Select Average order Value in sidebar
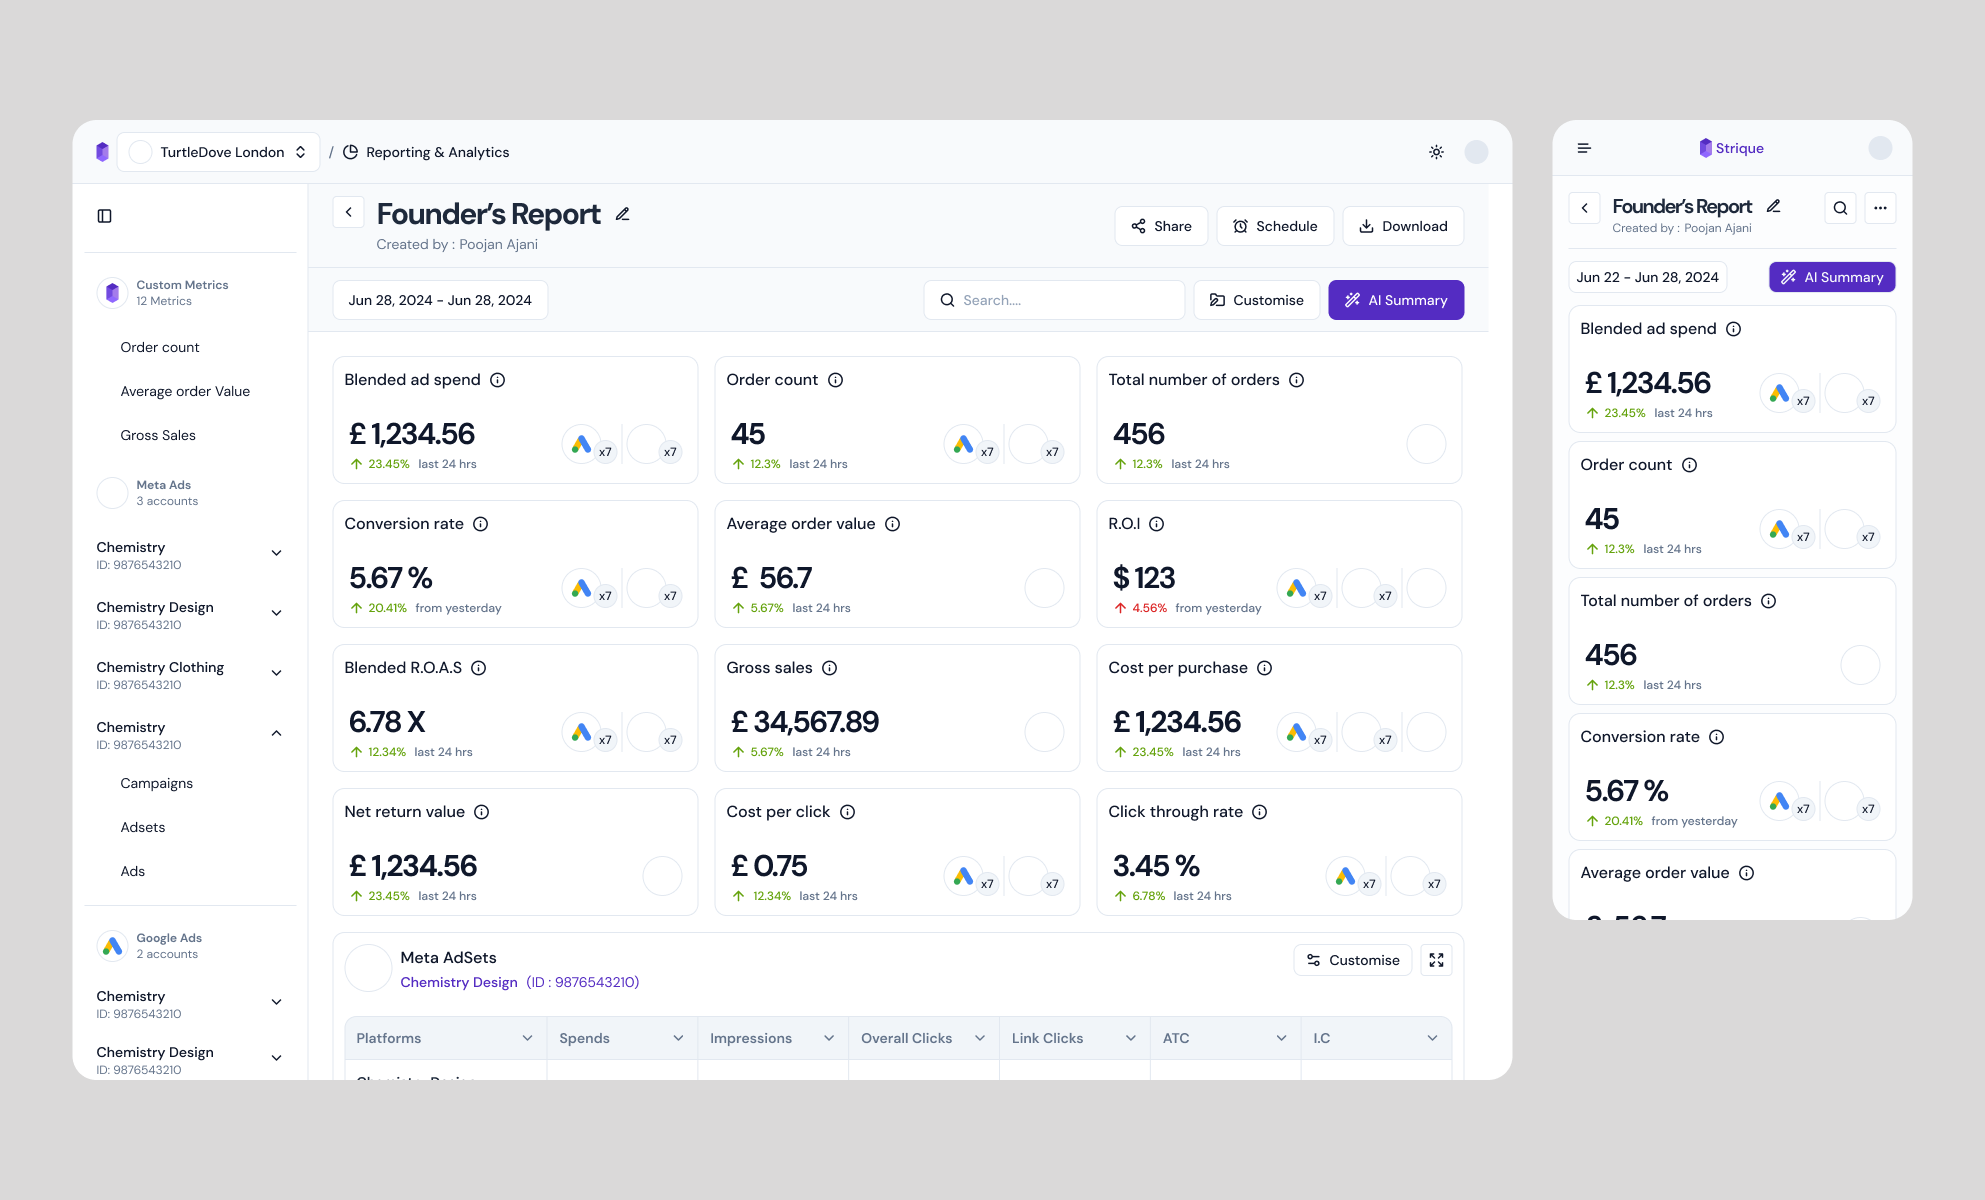Image resolution: width=1985 pixels, height=1200 pixels. 185,391
